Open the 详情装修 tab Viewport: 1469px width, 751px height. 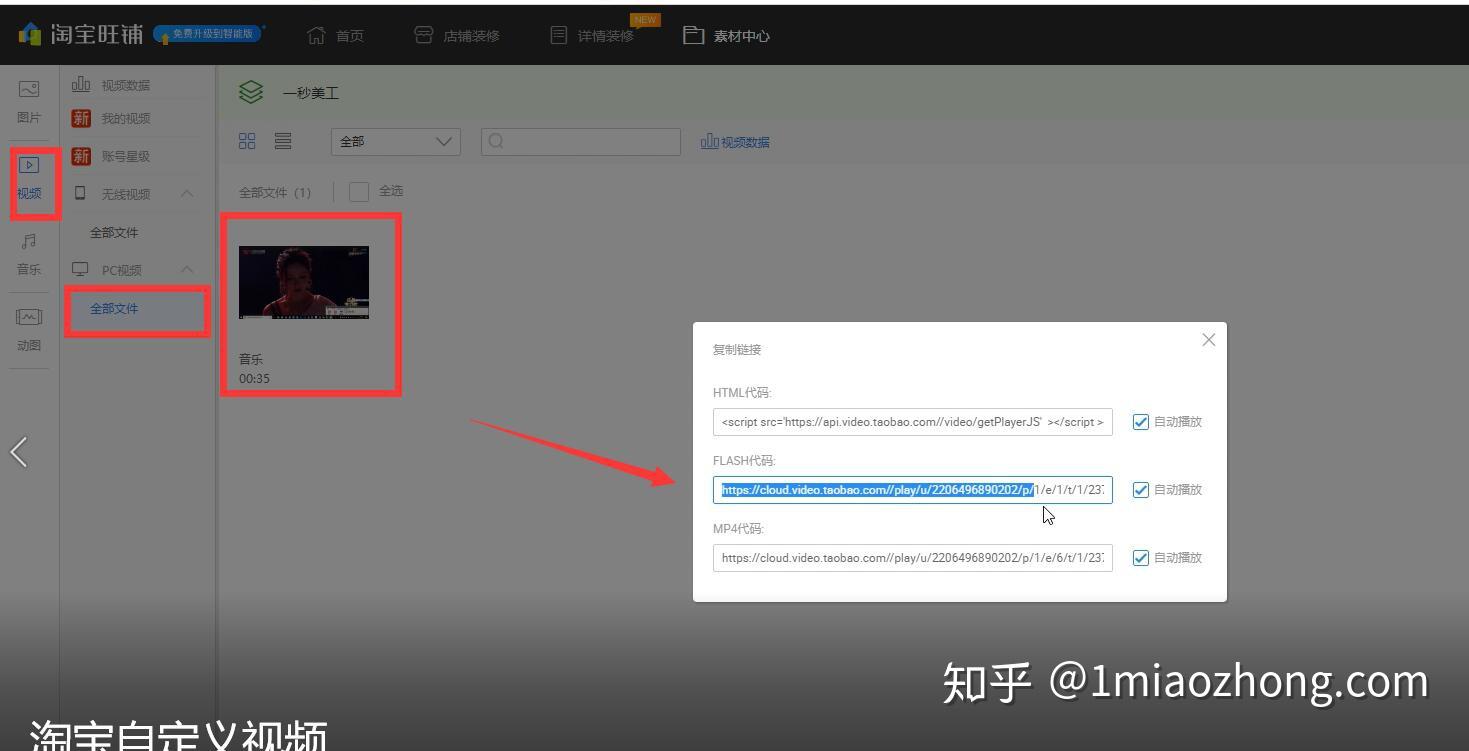pos(592,36)
